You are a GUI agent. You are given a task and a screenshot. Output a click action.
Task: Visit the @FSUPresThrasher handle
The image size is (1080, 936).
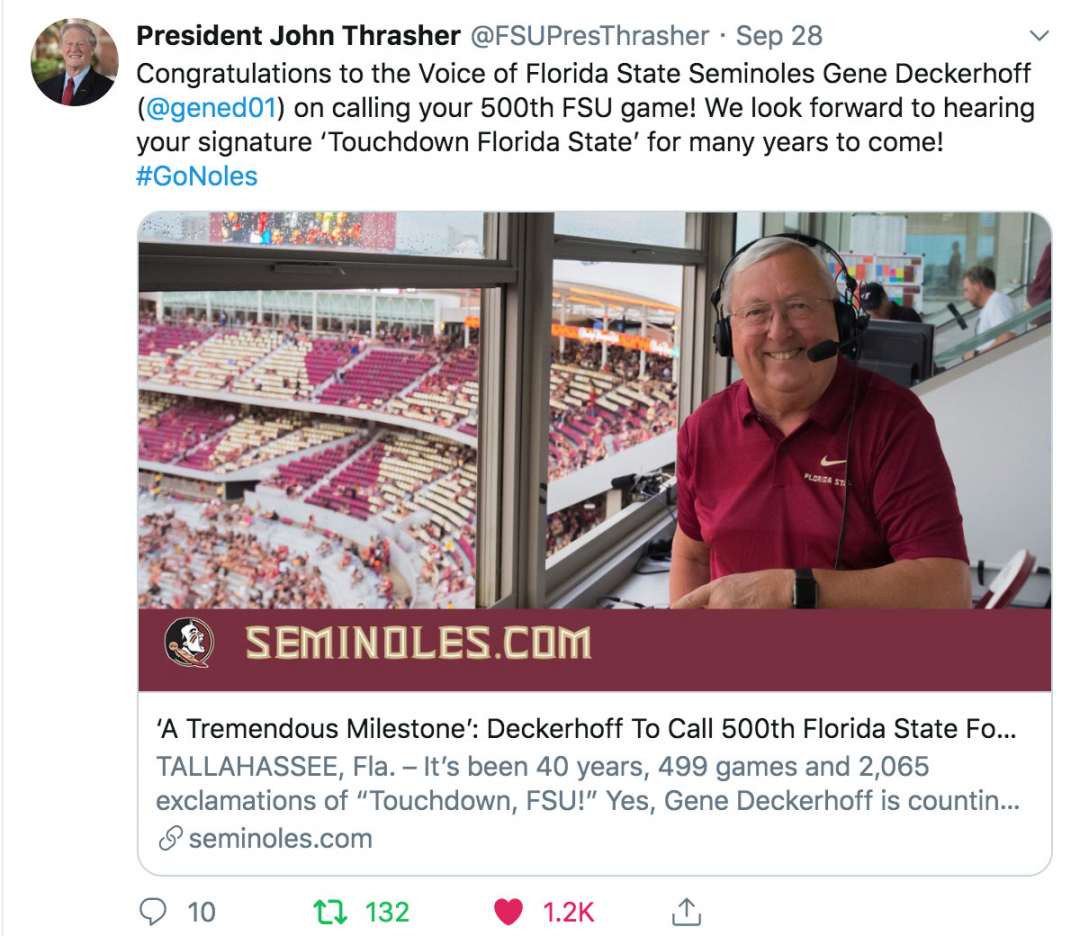point(589,36)
